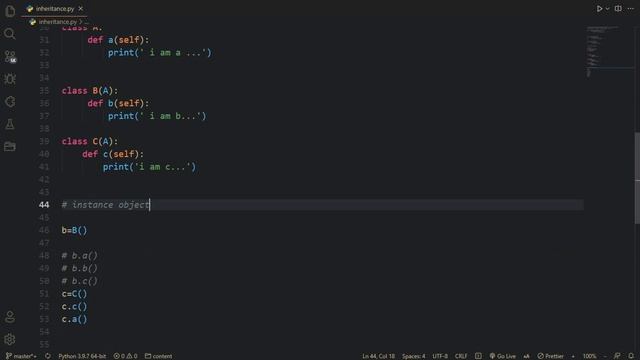
Task: Open the folder project manager icon
Action: click(10, 147)
